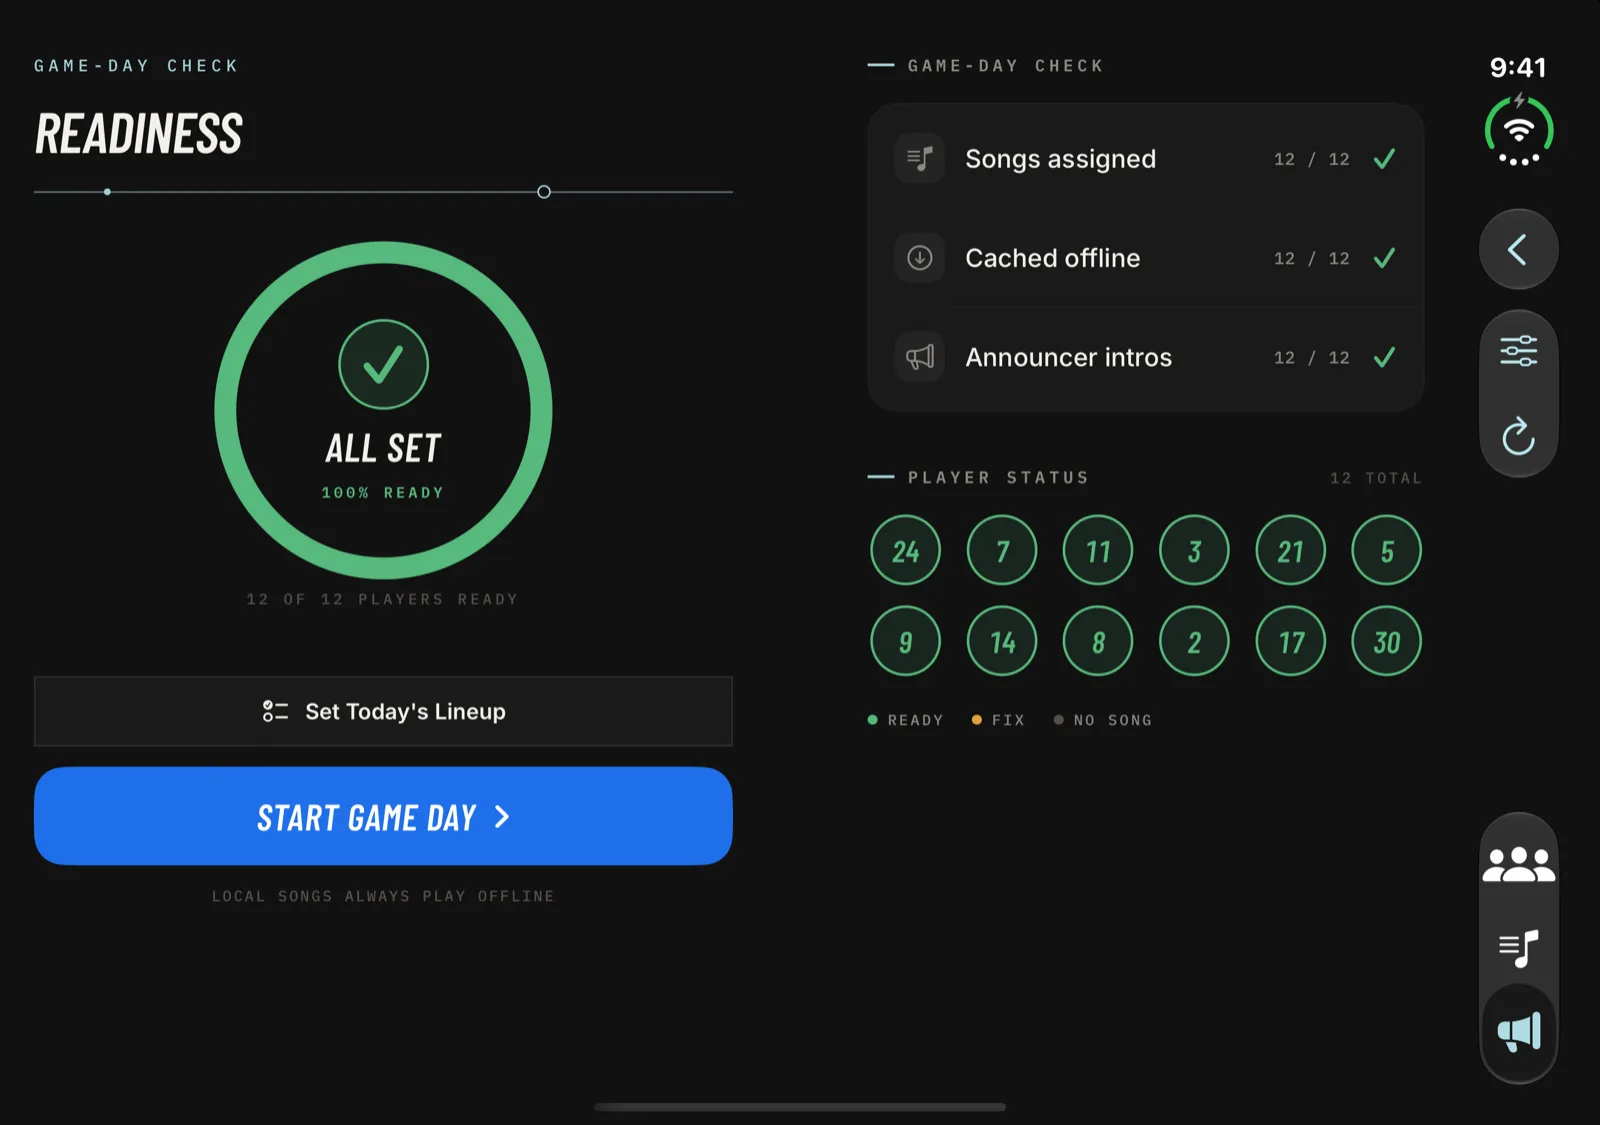Tap player number 9 circle
Viewport: 1600px width, 1125px height.
[905, 641]
